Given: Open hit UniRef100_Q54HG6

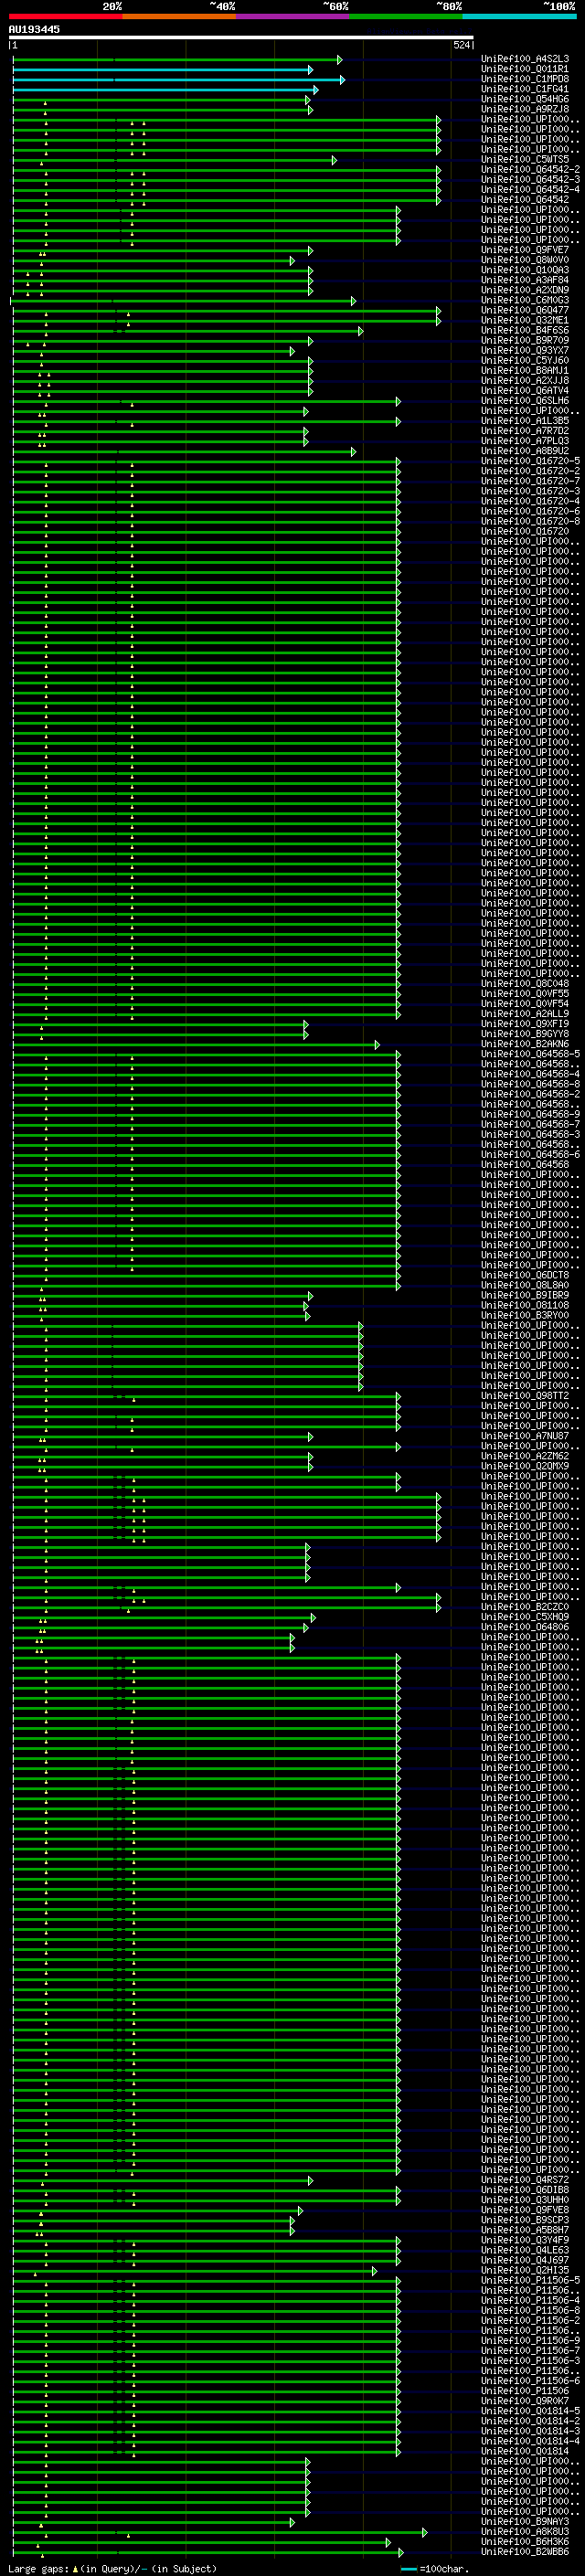Looking at the screenshot, I should [525, 99].
